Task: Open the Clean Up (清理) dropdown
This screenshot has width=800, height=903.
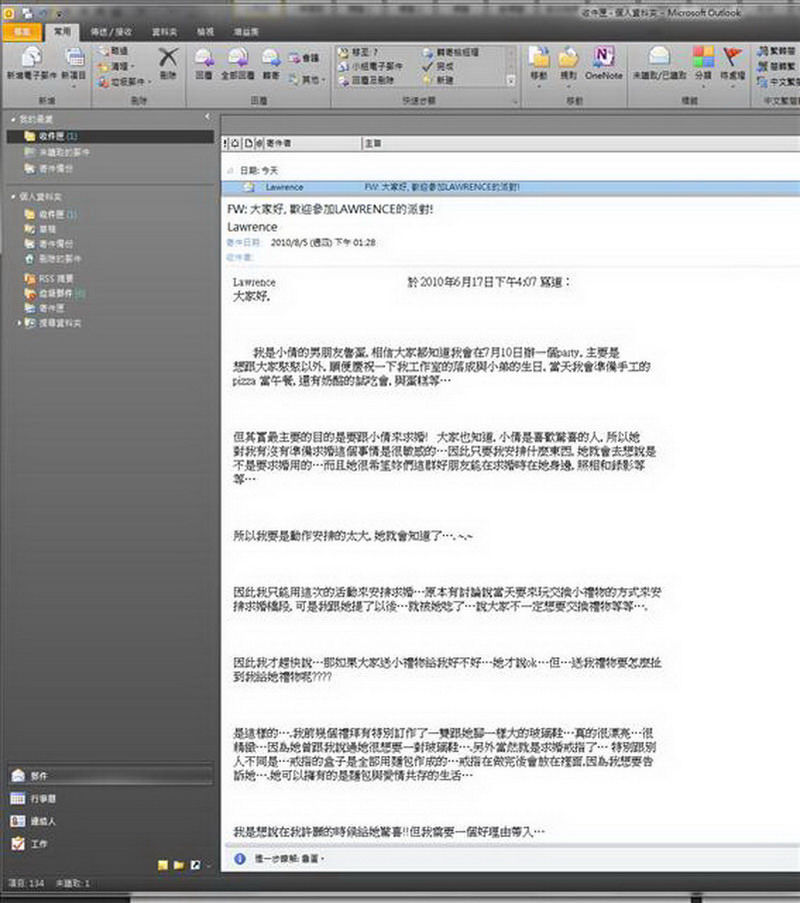Action: (116, 67)
